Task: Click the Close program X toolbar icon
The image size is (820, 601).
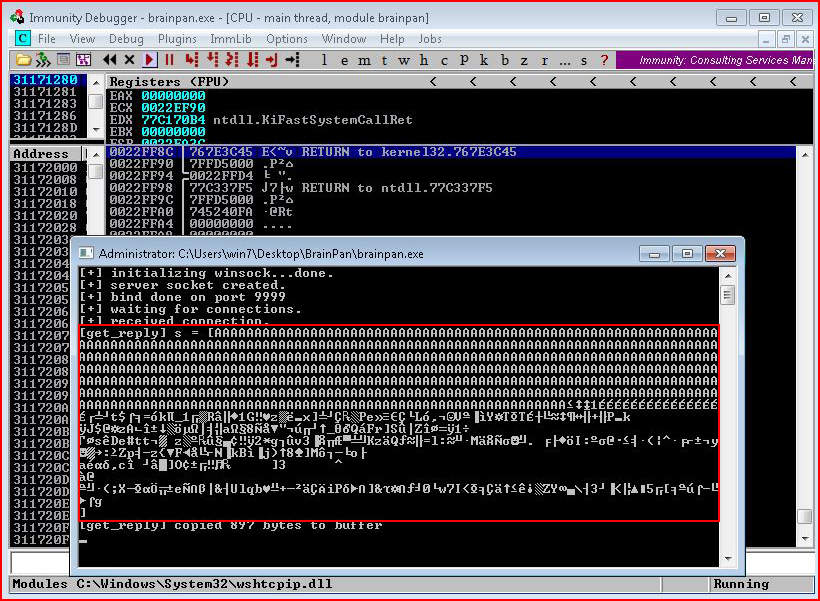Action: [x=129, y=60]
